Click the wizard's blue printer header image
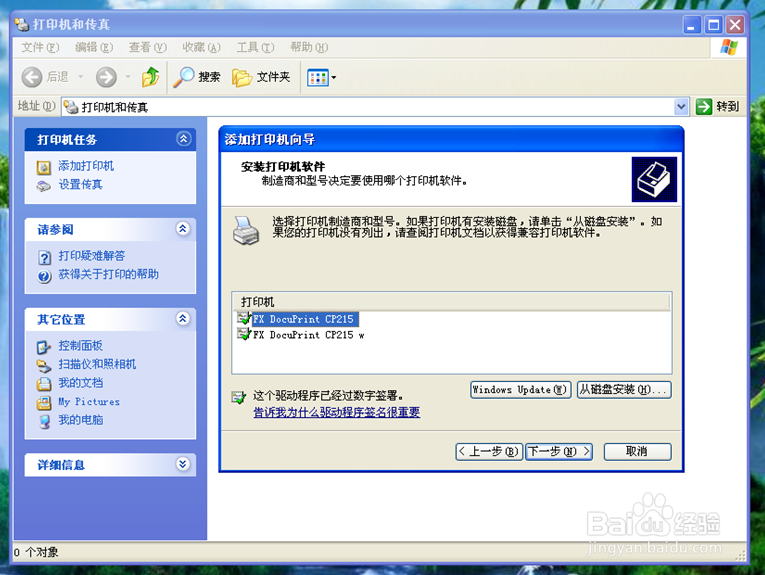The width and height of the screenshot is (765, 575). click(654, 179)
